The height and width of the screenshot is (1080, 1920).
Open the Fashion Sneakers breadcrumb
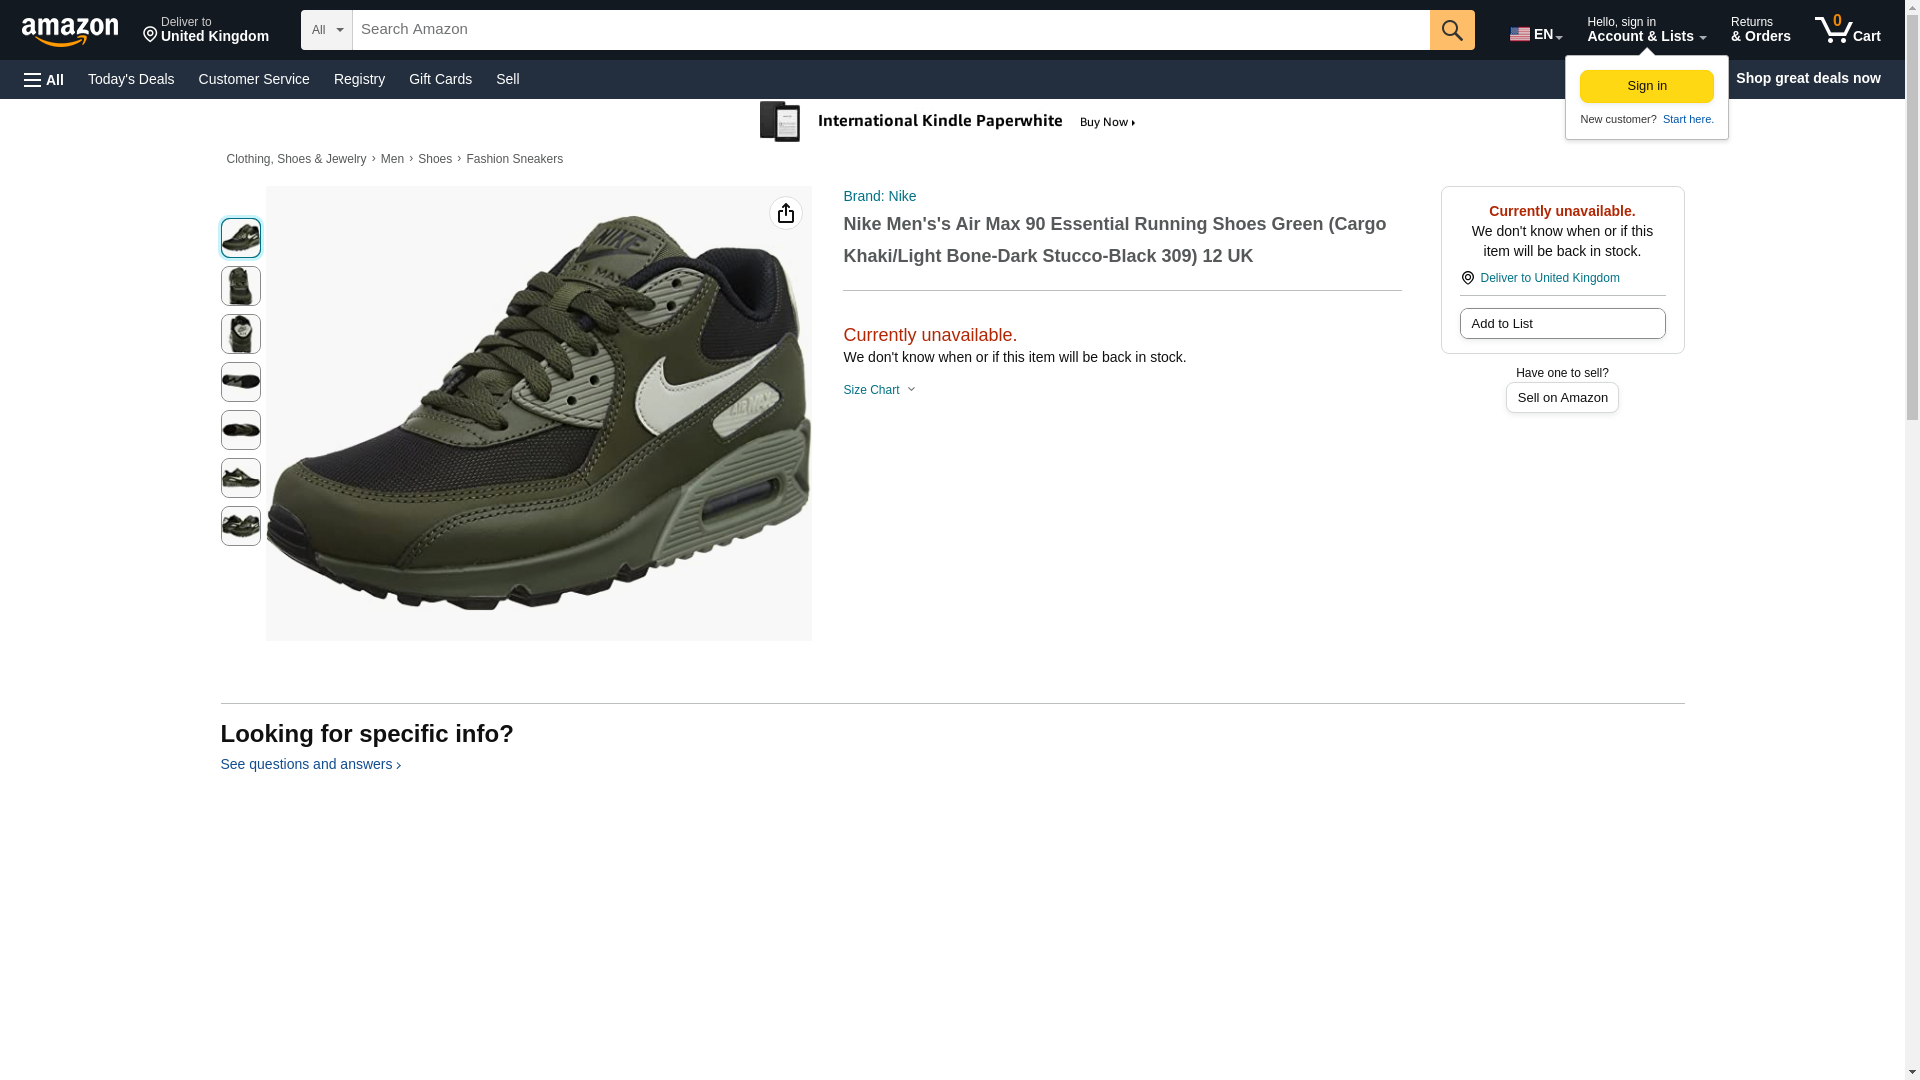pyautogui.click(x=514, y=159)
